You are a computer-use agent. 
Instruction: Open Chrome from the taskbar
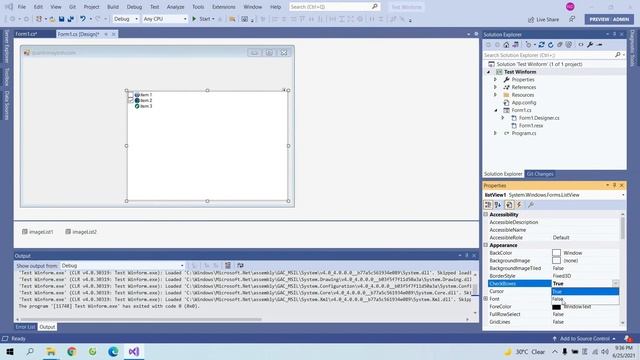click(72, 351)
